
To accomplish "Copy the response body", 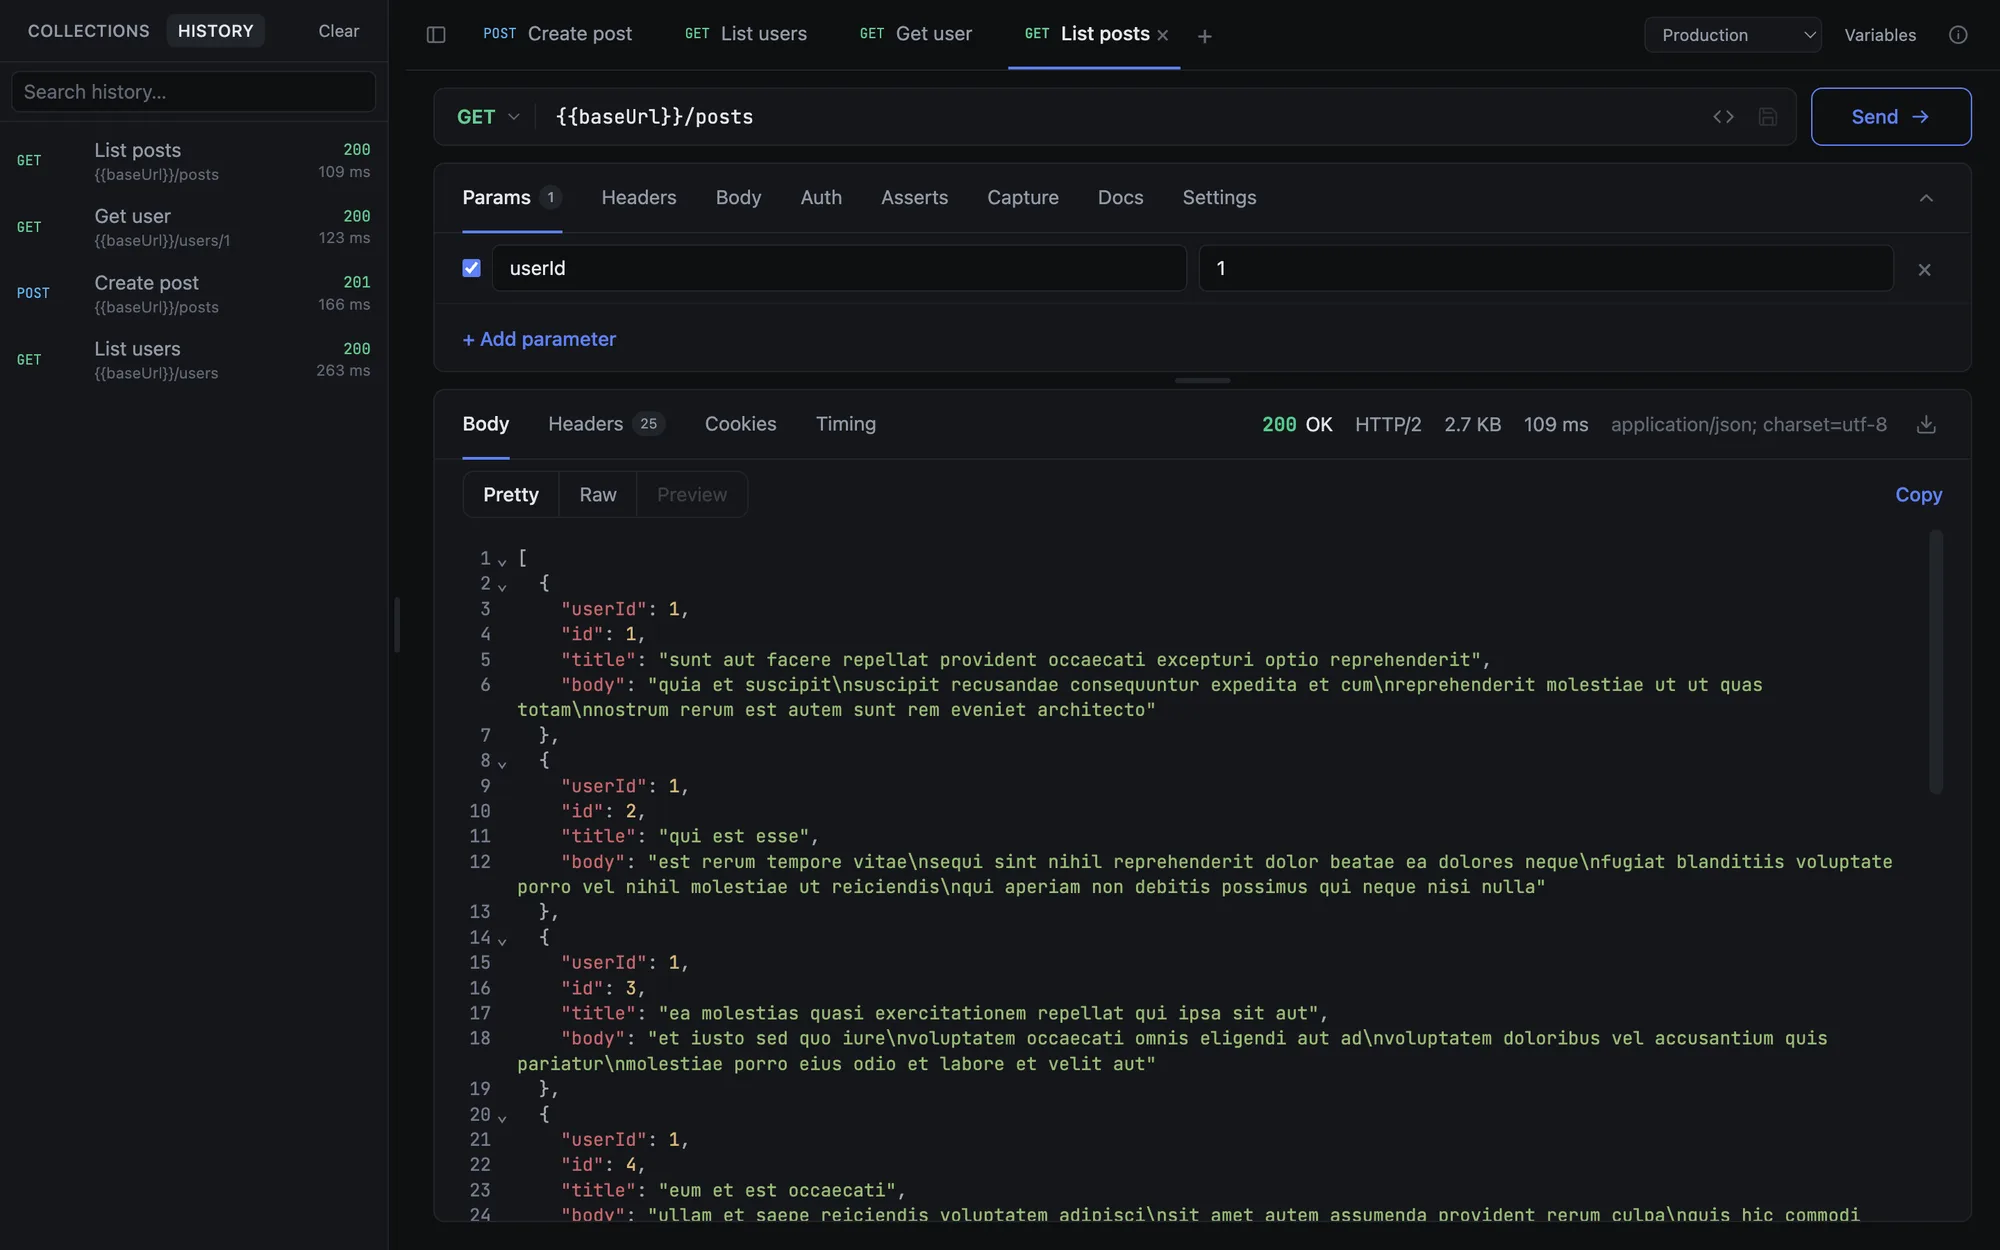I will [x=1918, y=495].
